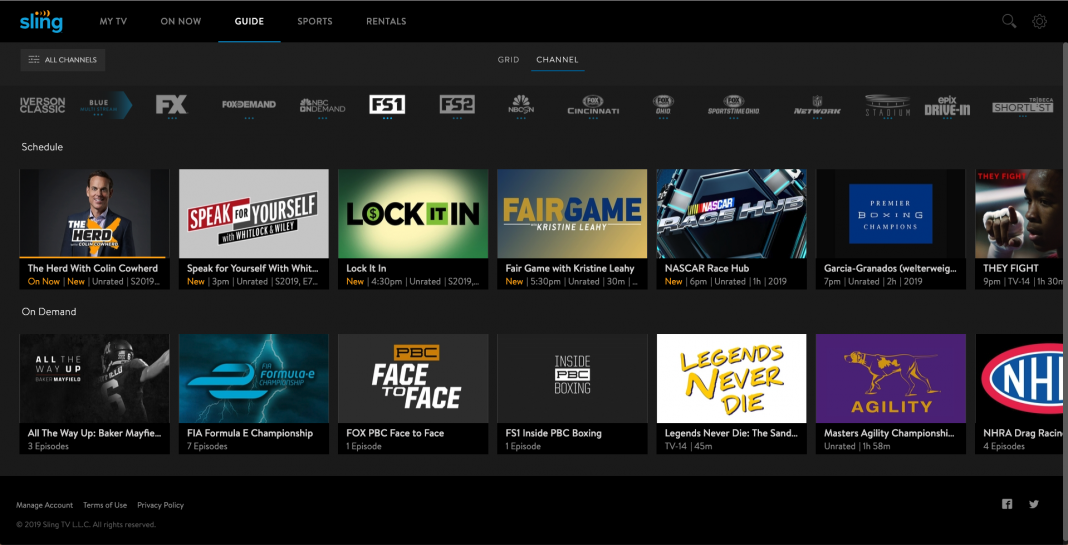Switch to Grid view

coord(508,60)
